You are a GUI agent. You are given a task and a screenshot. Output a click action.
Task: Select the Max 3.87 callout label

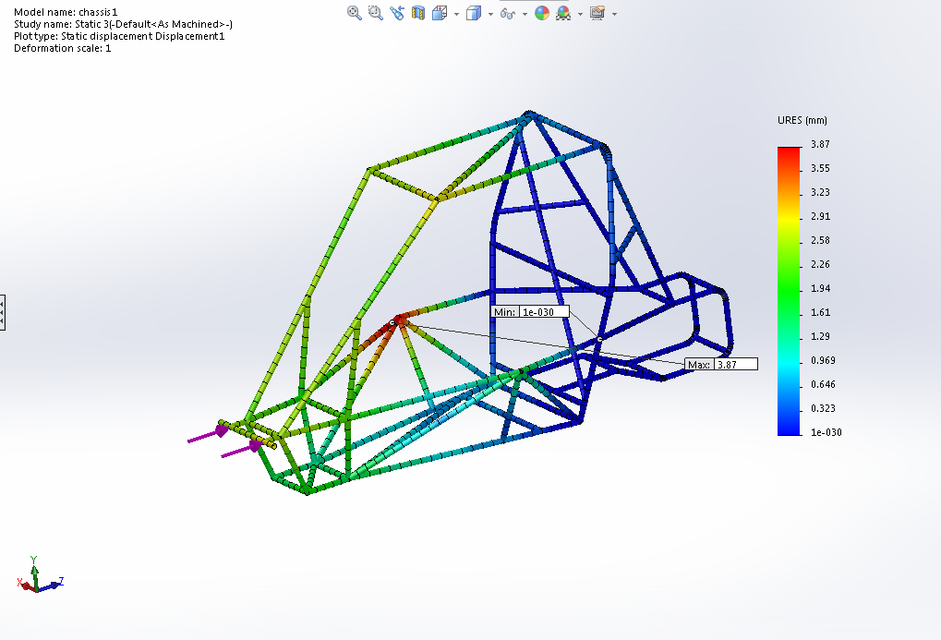tap(722, 364)
